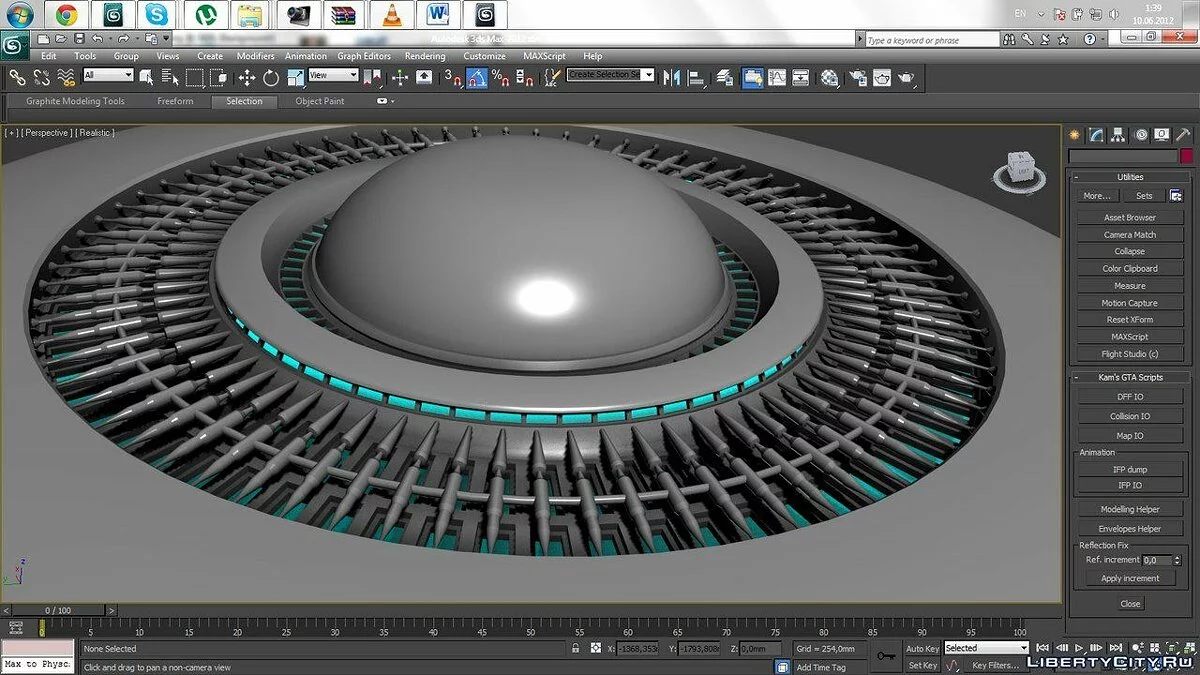The image size is (1200, 675).
Task: Select the Rotate tool in the toolbar
Action: (271, 77)
